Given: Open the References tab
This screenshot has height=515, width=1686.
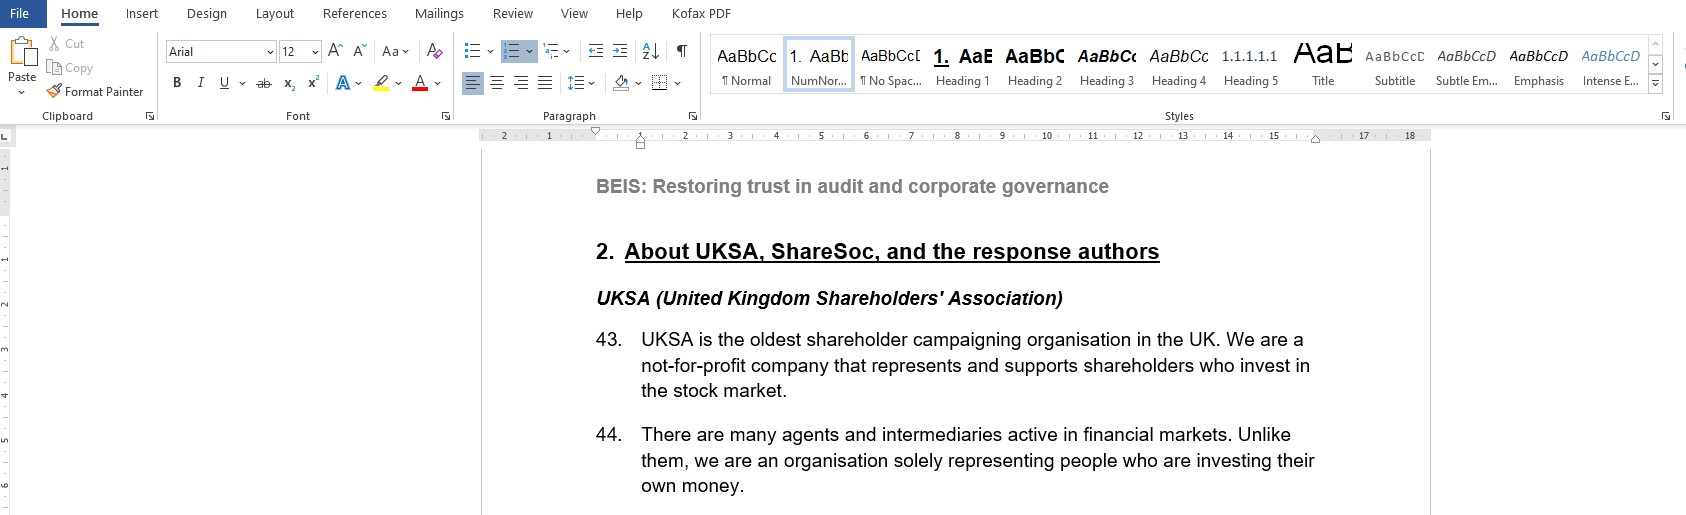Looking at the screenshot, I should [x=355, y=14].
